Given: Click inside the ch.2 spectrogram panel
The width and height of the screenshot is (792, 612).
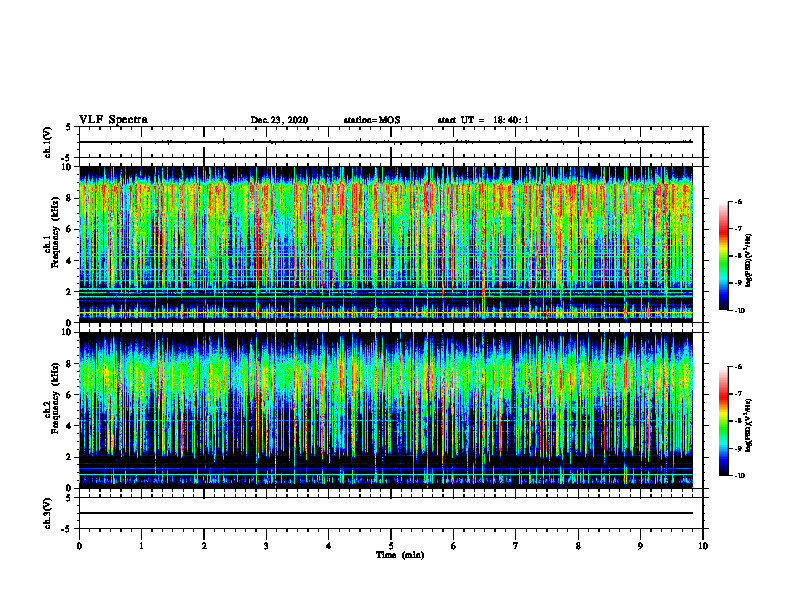Looking at the screenshot, I should tap(386, 410).
